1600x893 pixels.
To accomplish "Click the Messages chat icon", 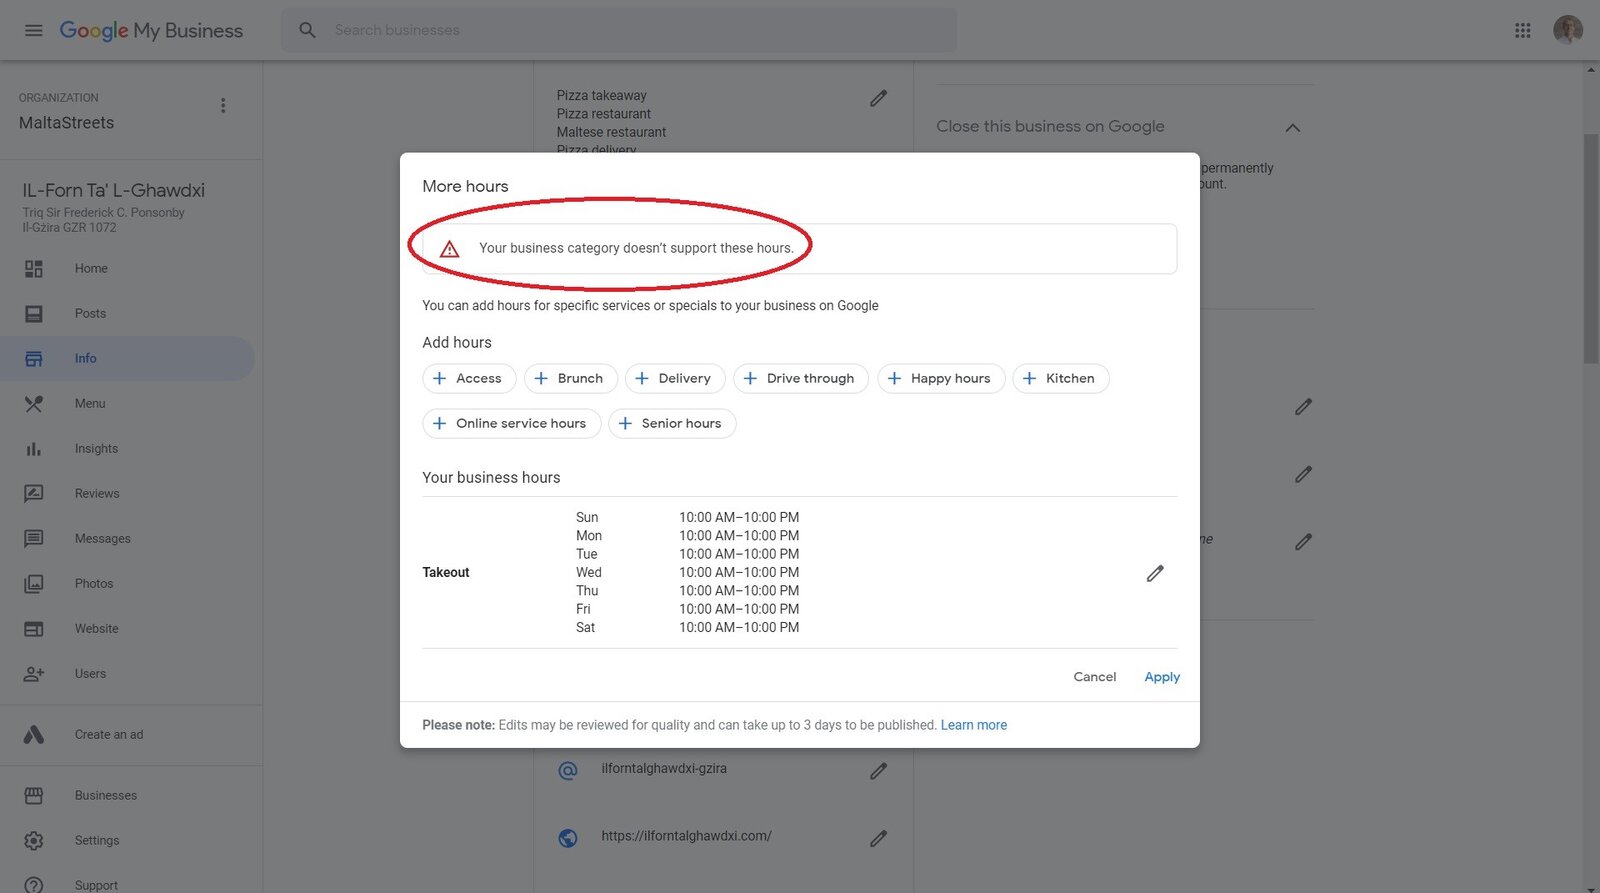I will 34,539.
